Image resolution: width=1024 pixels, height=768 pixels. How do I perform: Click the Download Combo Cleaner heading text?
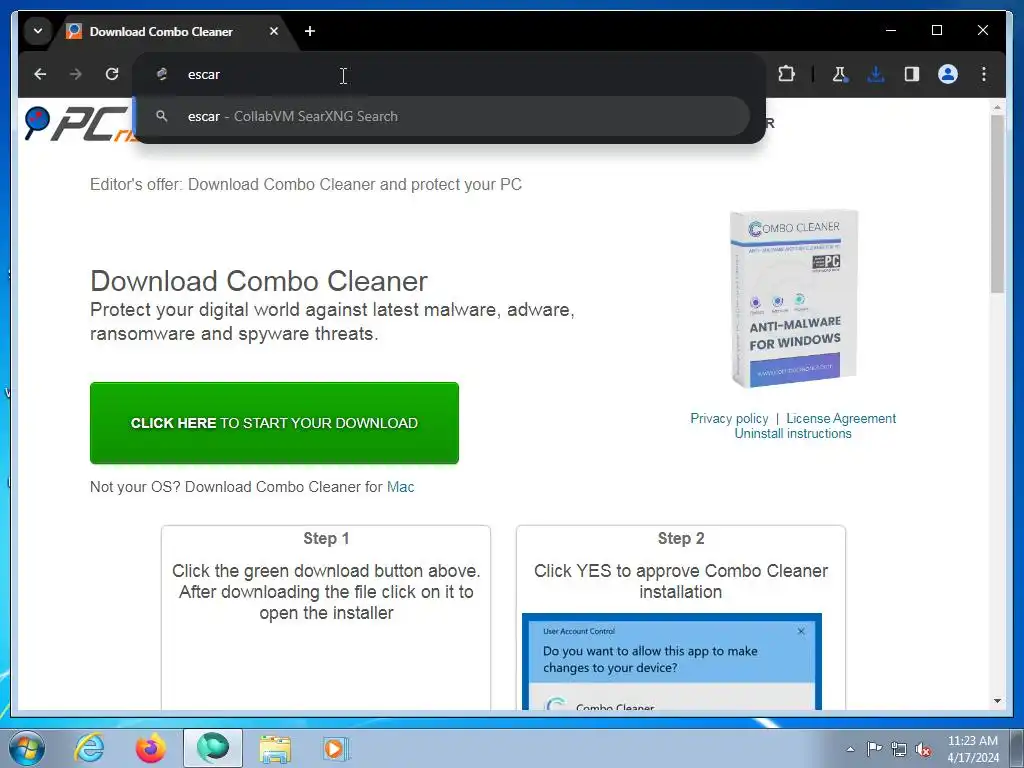coord(259,281)
